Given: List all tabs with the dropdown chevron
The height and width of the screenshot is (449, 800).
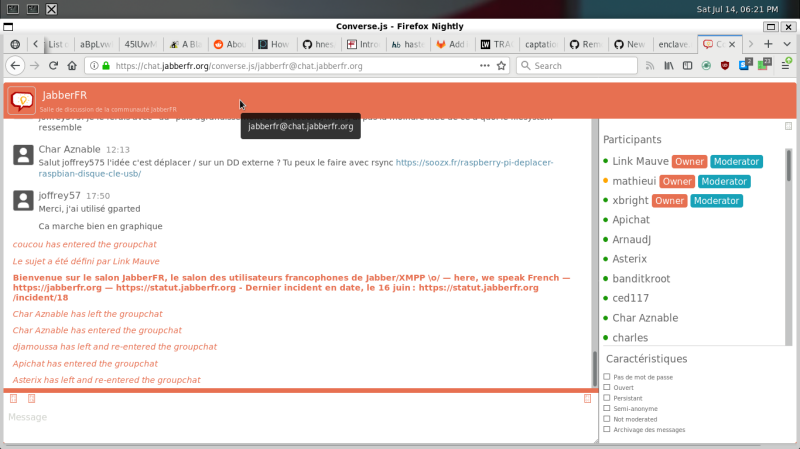Looking at the screenshot, I should 787,44.
